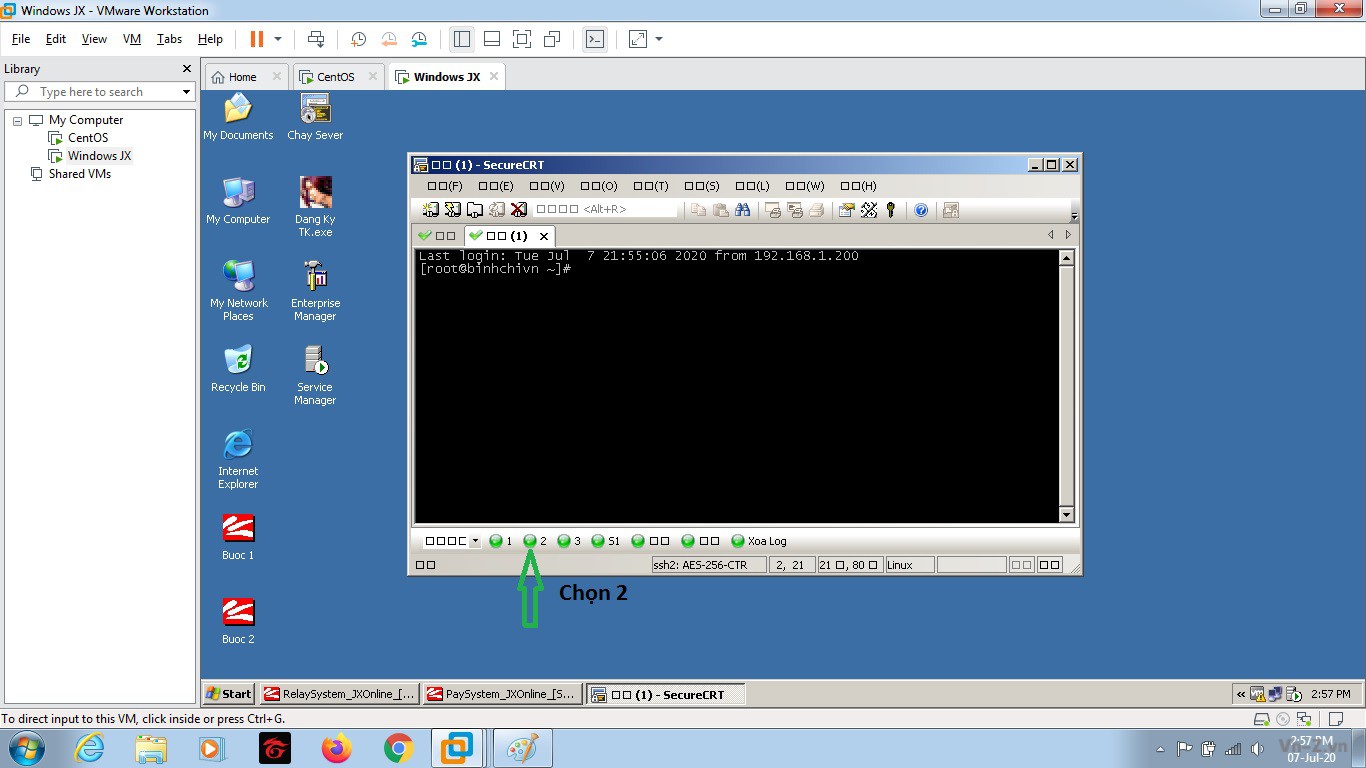Image resolution: width=1366 pixels, height=768 pixels.
Task: Click the Paste clipboard icon in SecureCRT
Action: click(x=720, y=210)
